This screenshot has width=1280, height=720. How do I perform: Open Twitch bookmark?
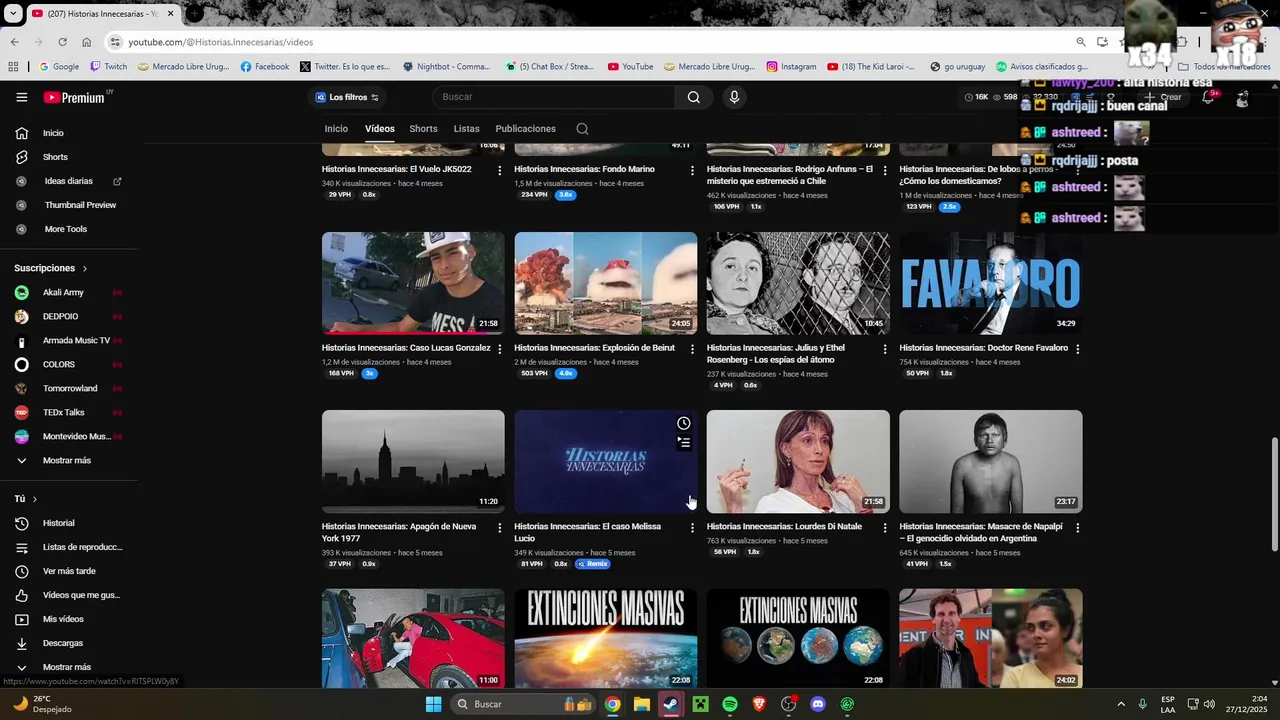pos(109,67)
